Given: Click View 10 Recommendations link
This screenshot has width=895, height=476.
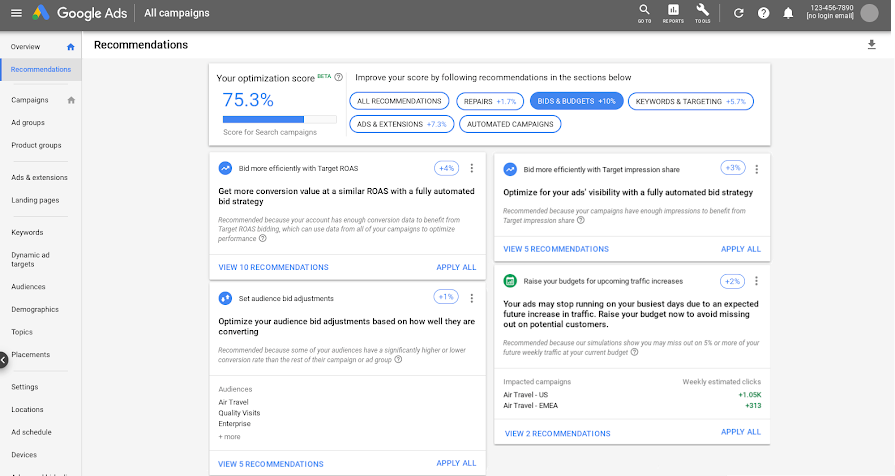Looking at the screenshot, I should click(x=273, y=267).
